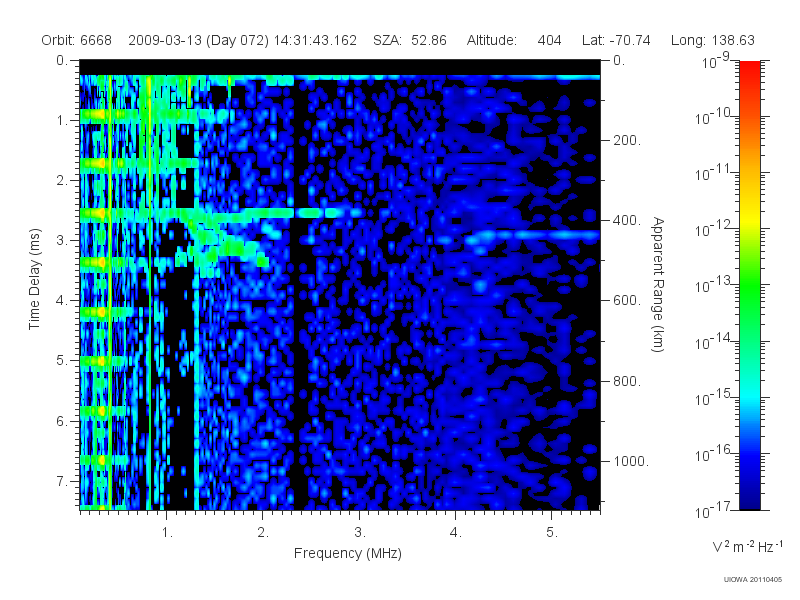The image size is (800, 600).
Task: Click frequency tick label '5.' on x-axis
Action: pos(552,533)
